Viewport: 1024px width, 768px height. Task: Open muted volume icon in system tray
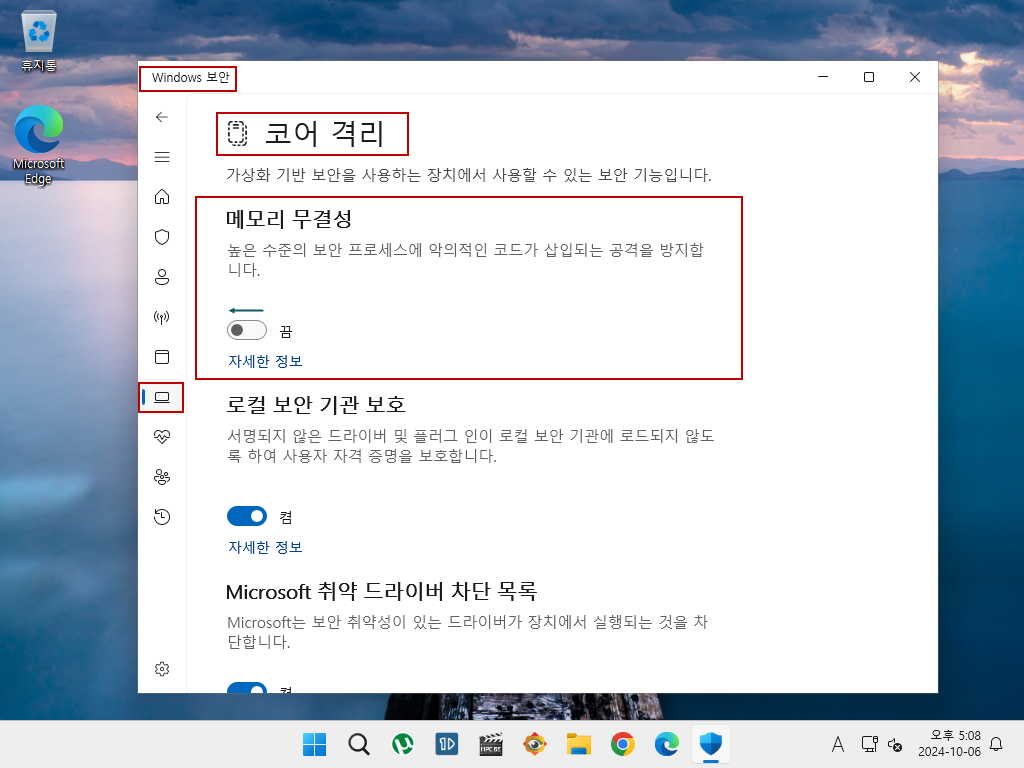[895, 744]
